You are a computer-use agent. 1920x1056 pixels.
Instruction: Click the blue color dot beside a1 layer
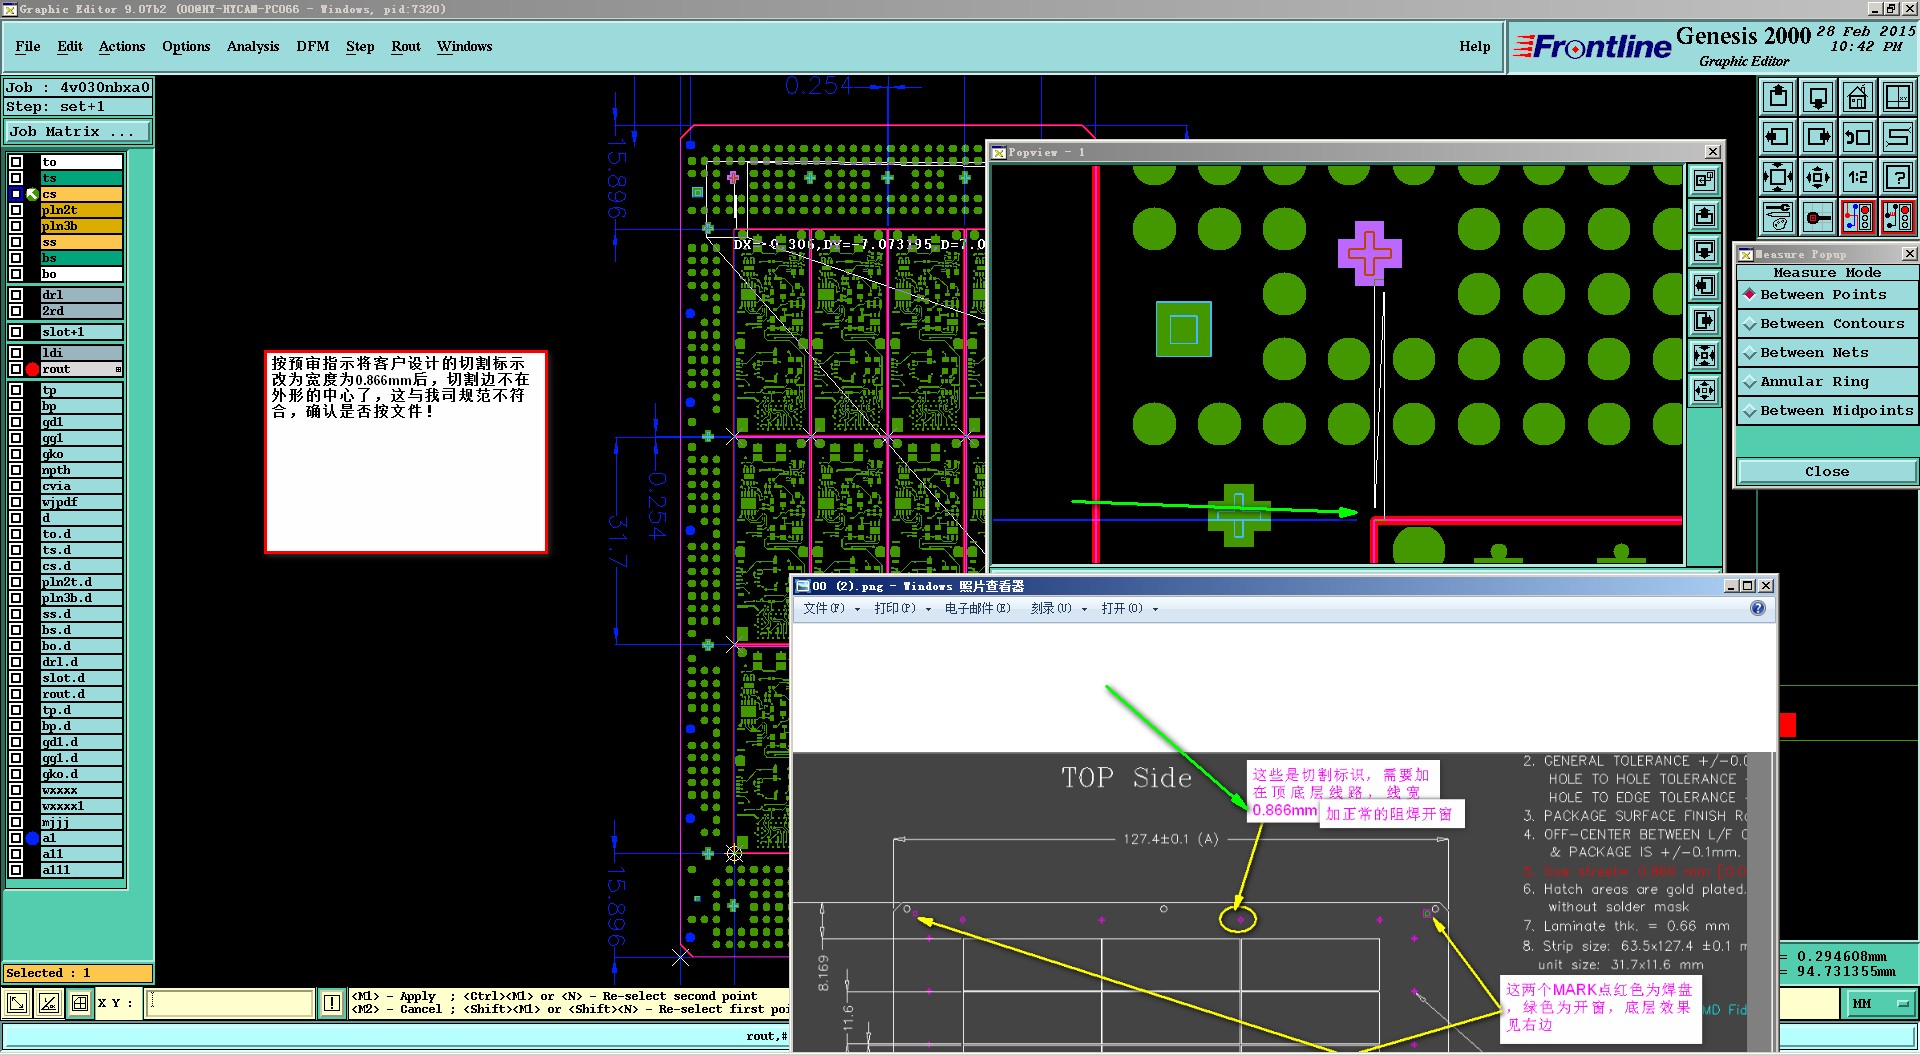(x=32, y=838)
